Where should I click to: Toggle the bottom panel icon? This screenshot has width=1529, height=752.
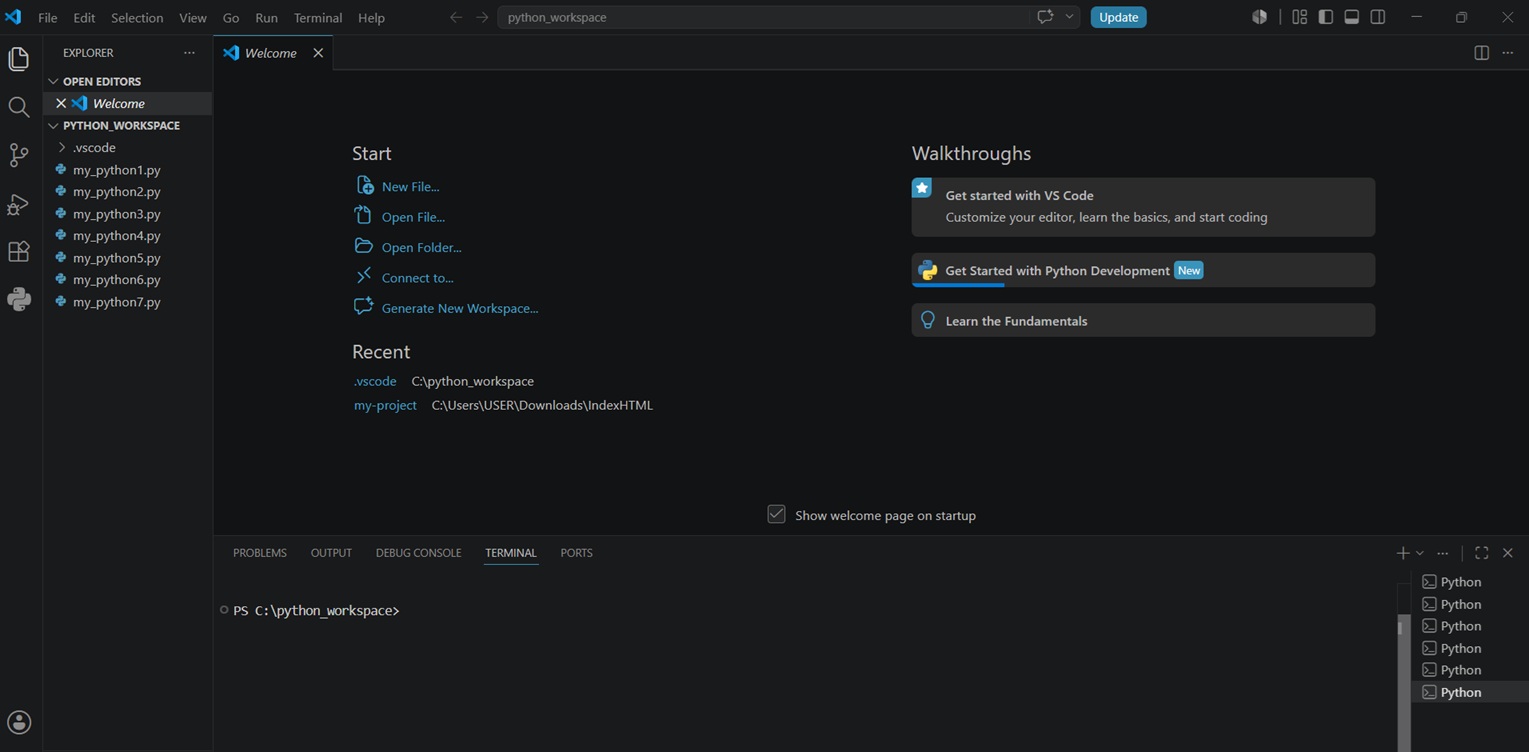[x=1351, y=17]
